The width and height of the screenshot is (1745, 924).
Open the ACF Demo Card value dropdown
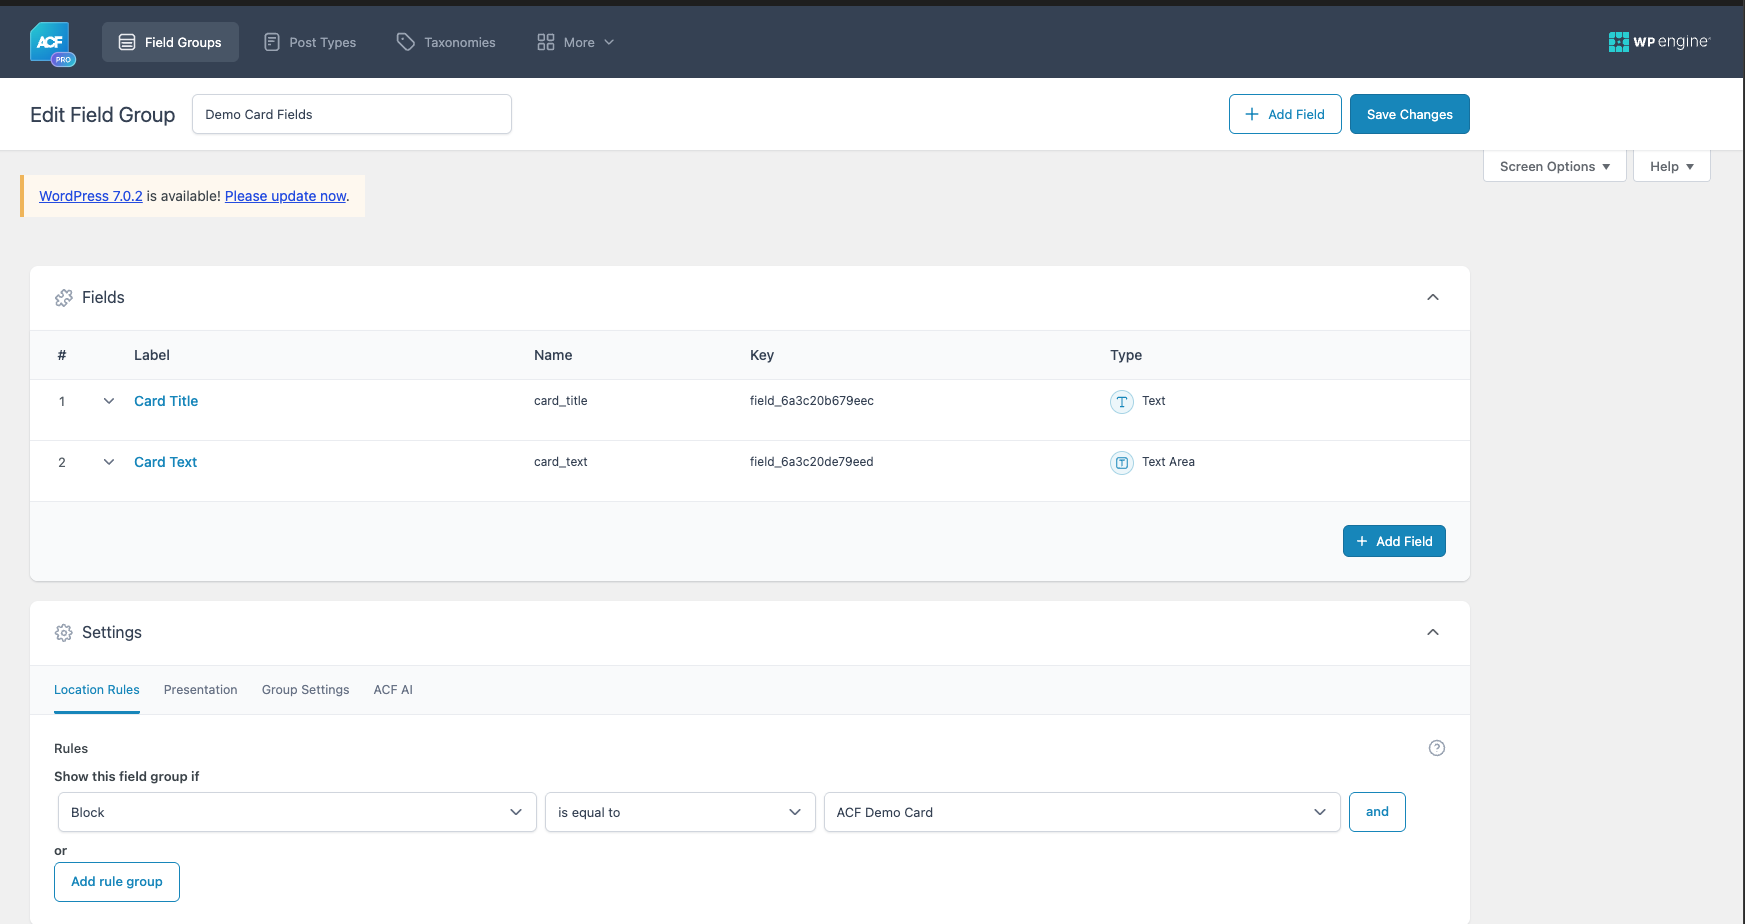(1082, 812)
